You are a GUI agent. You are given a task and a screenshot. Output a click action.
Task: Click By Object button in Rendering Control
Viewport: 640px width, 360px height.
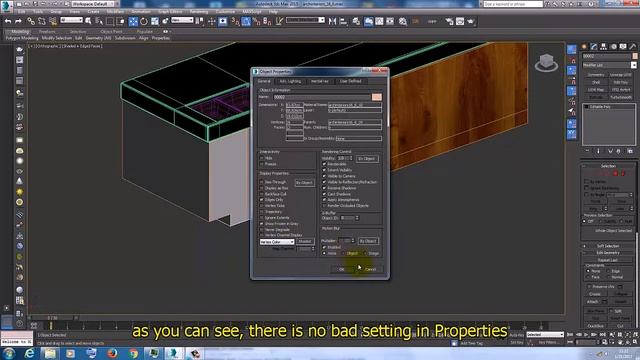click(367, 158)
